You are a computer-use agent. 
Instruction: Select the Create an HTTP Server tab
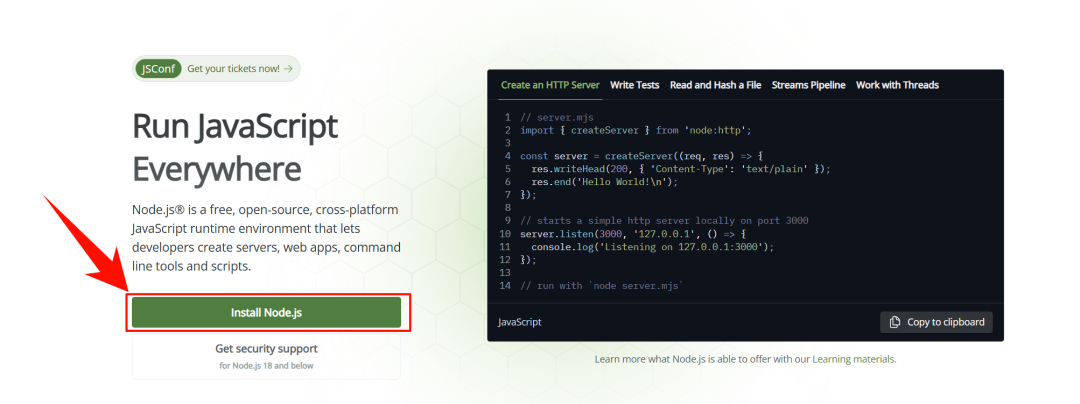(x=550, y=85)
